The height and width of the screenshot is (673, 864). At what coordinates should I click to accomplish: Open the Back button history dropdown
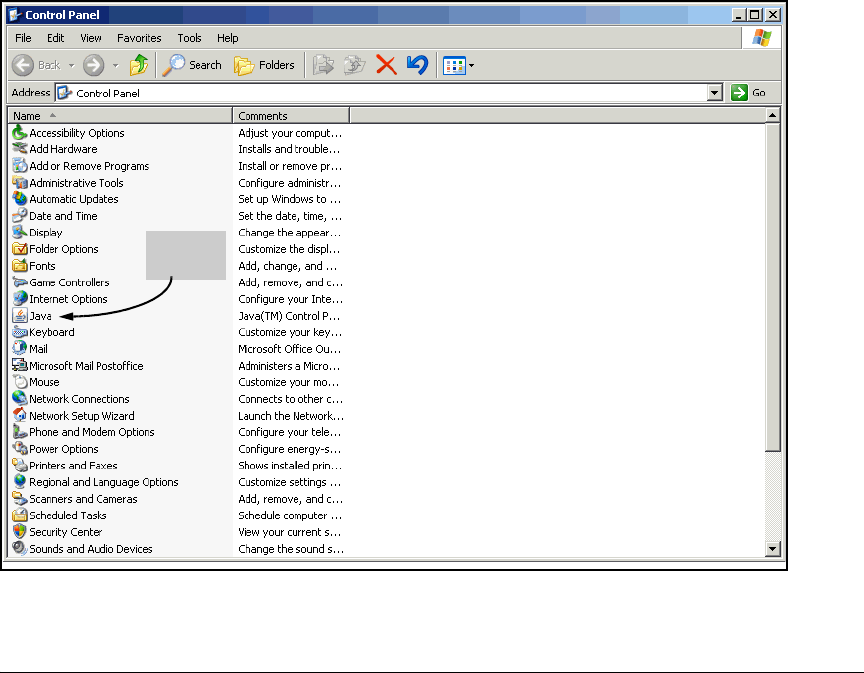[70, 66]
